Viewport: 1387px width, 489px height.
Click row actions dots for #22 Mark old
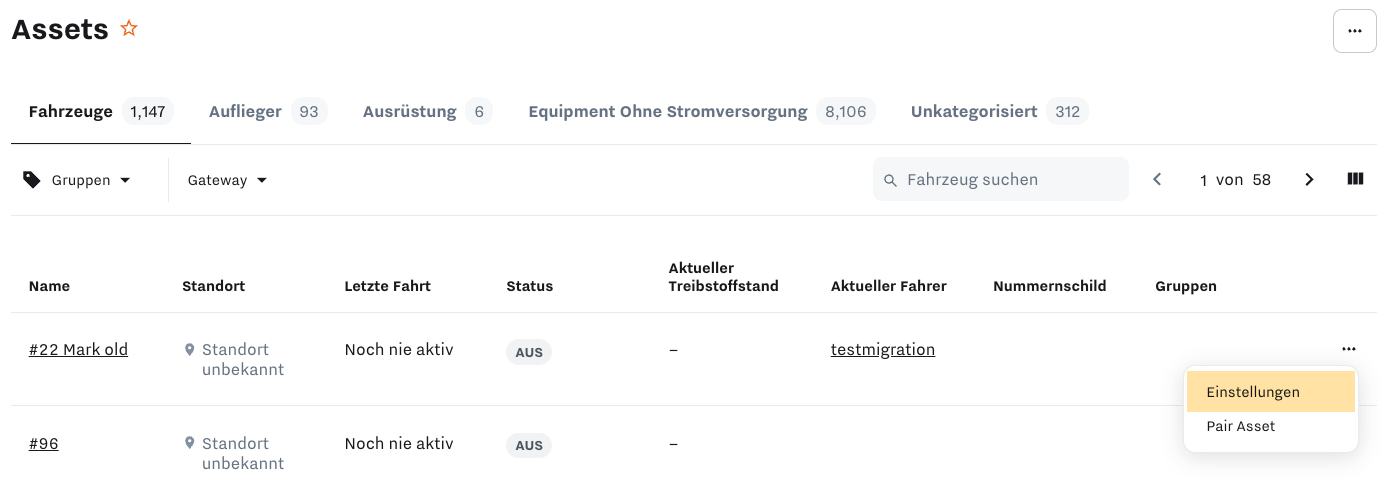[1349, 349]
